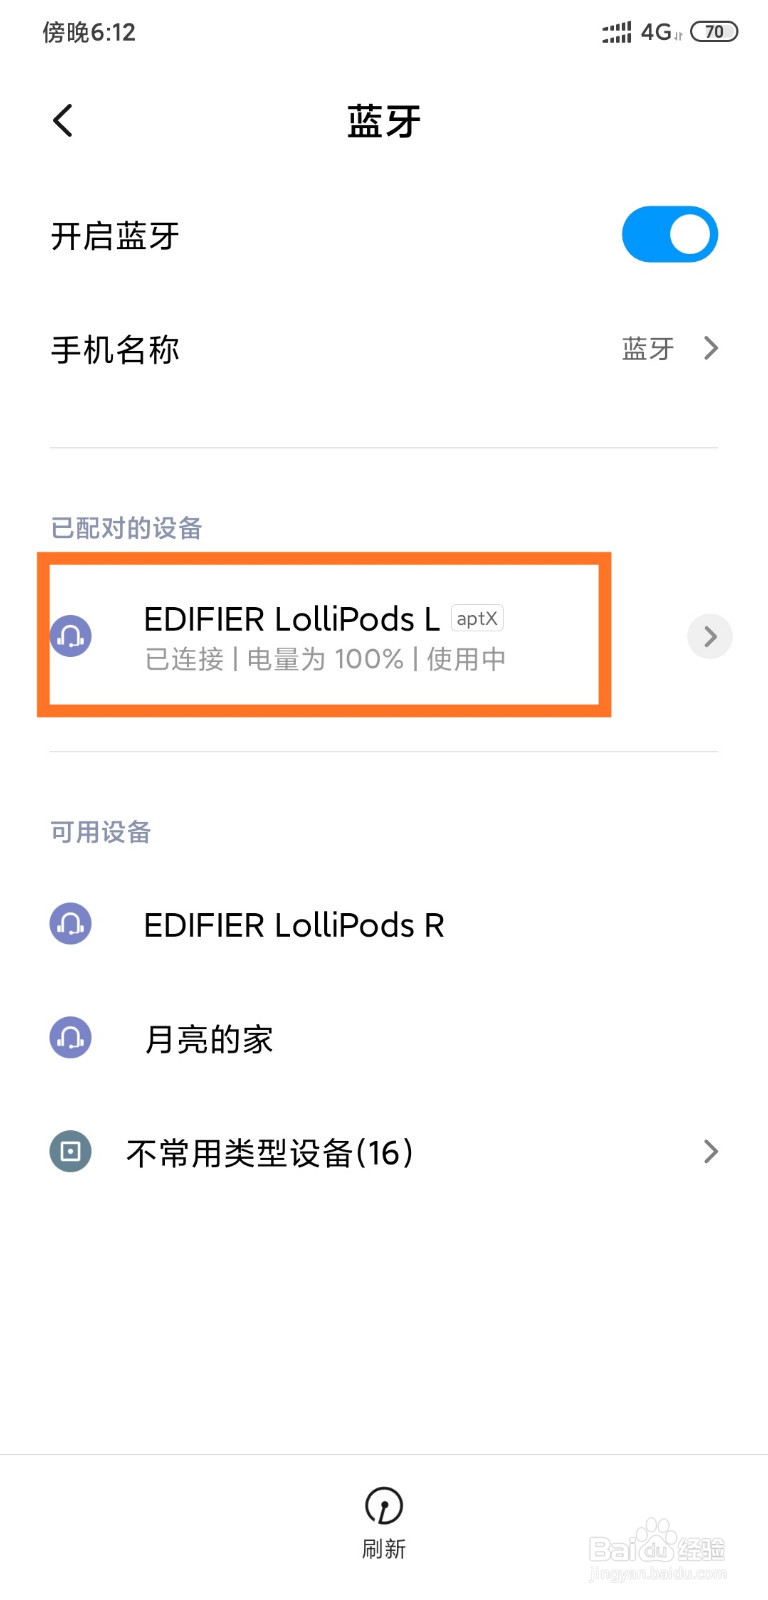
Task: Tap the refresh icon at bottom
Action: click(x=384, y=1506)
